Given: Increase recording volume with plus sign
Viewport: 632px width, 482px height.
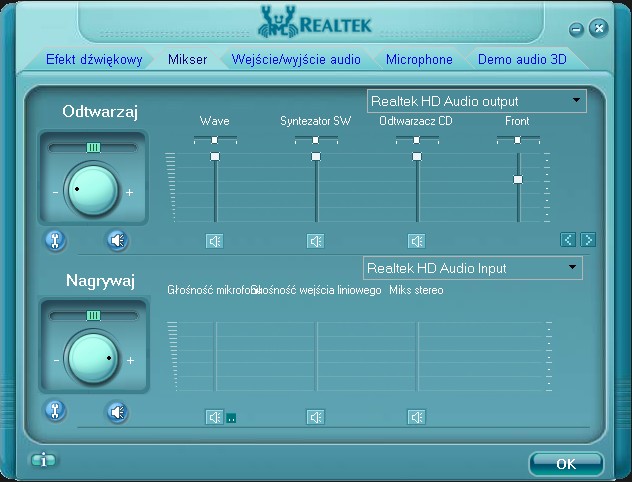Looking at the screenshot, I should click(130, 360).
